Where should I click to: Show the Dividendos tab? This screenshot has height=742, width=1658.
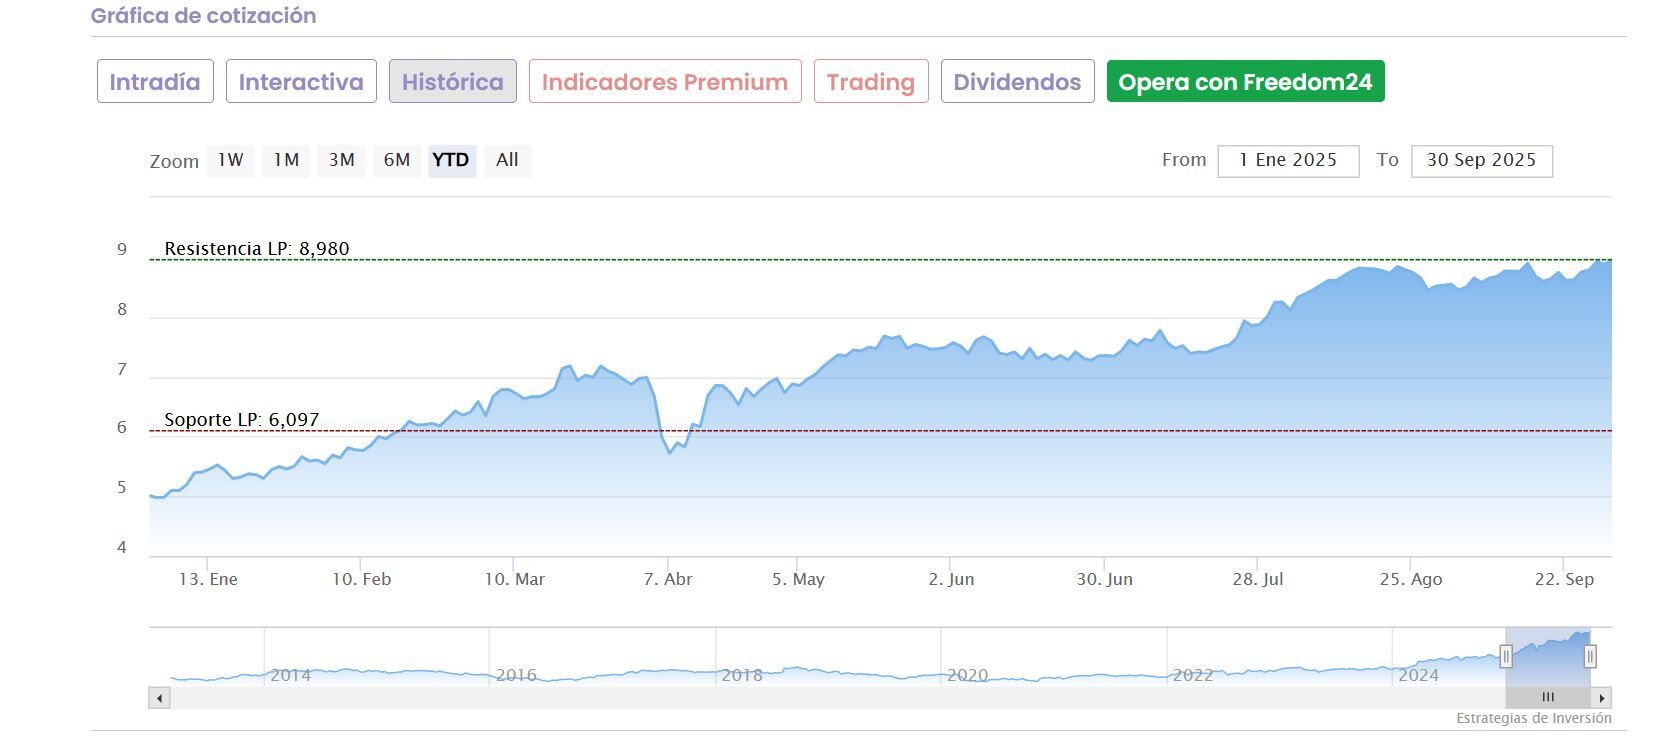tap(1017, 82)
